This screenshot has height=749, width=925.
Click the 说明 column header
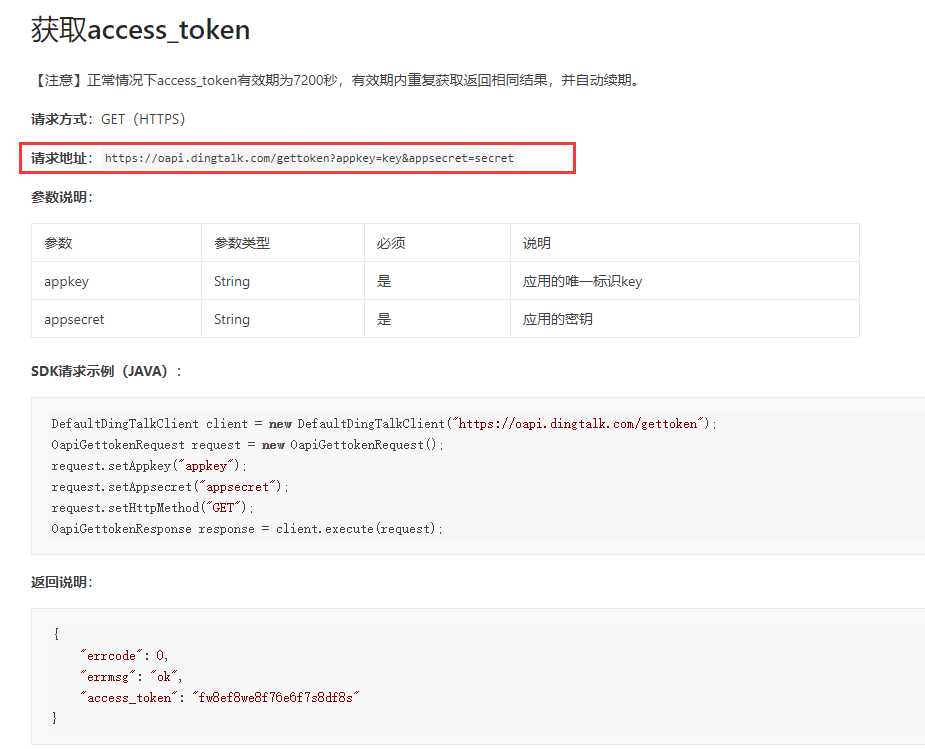(x=536, y=243)
